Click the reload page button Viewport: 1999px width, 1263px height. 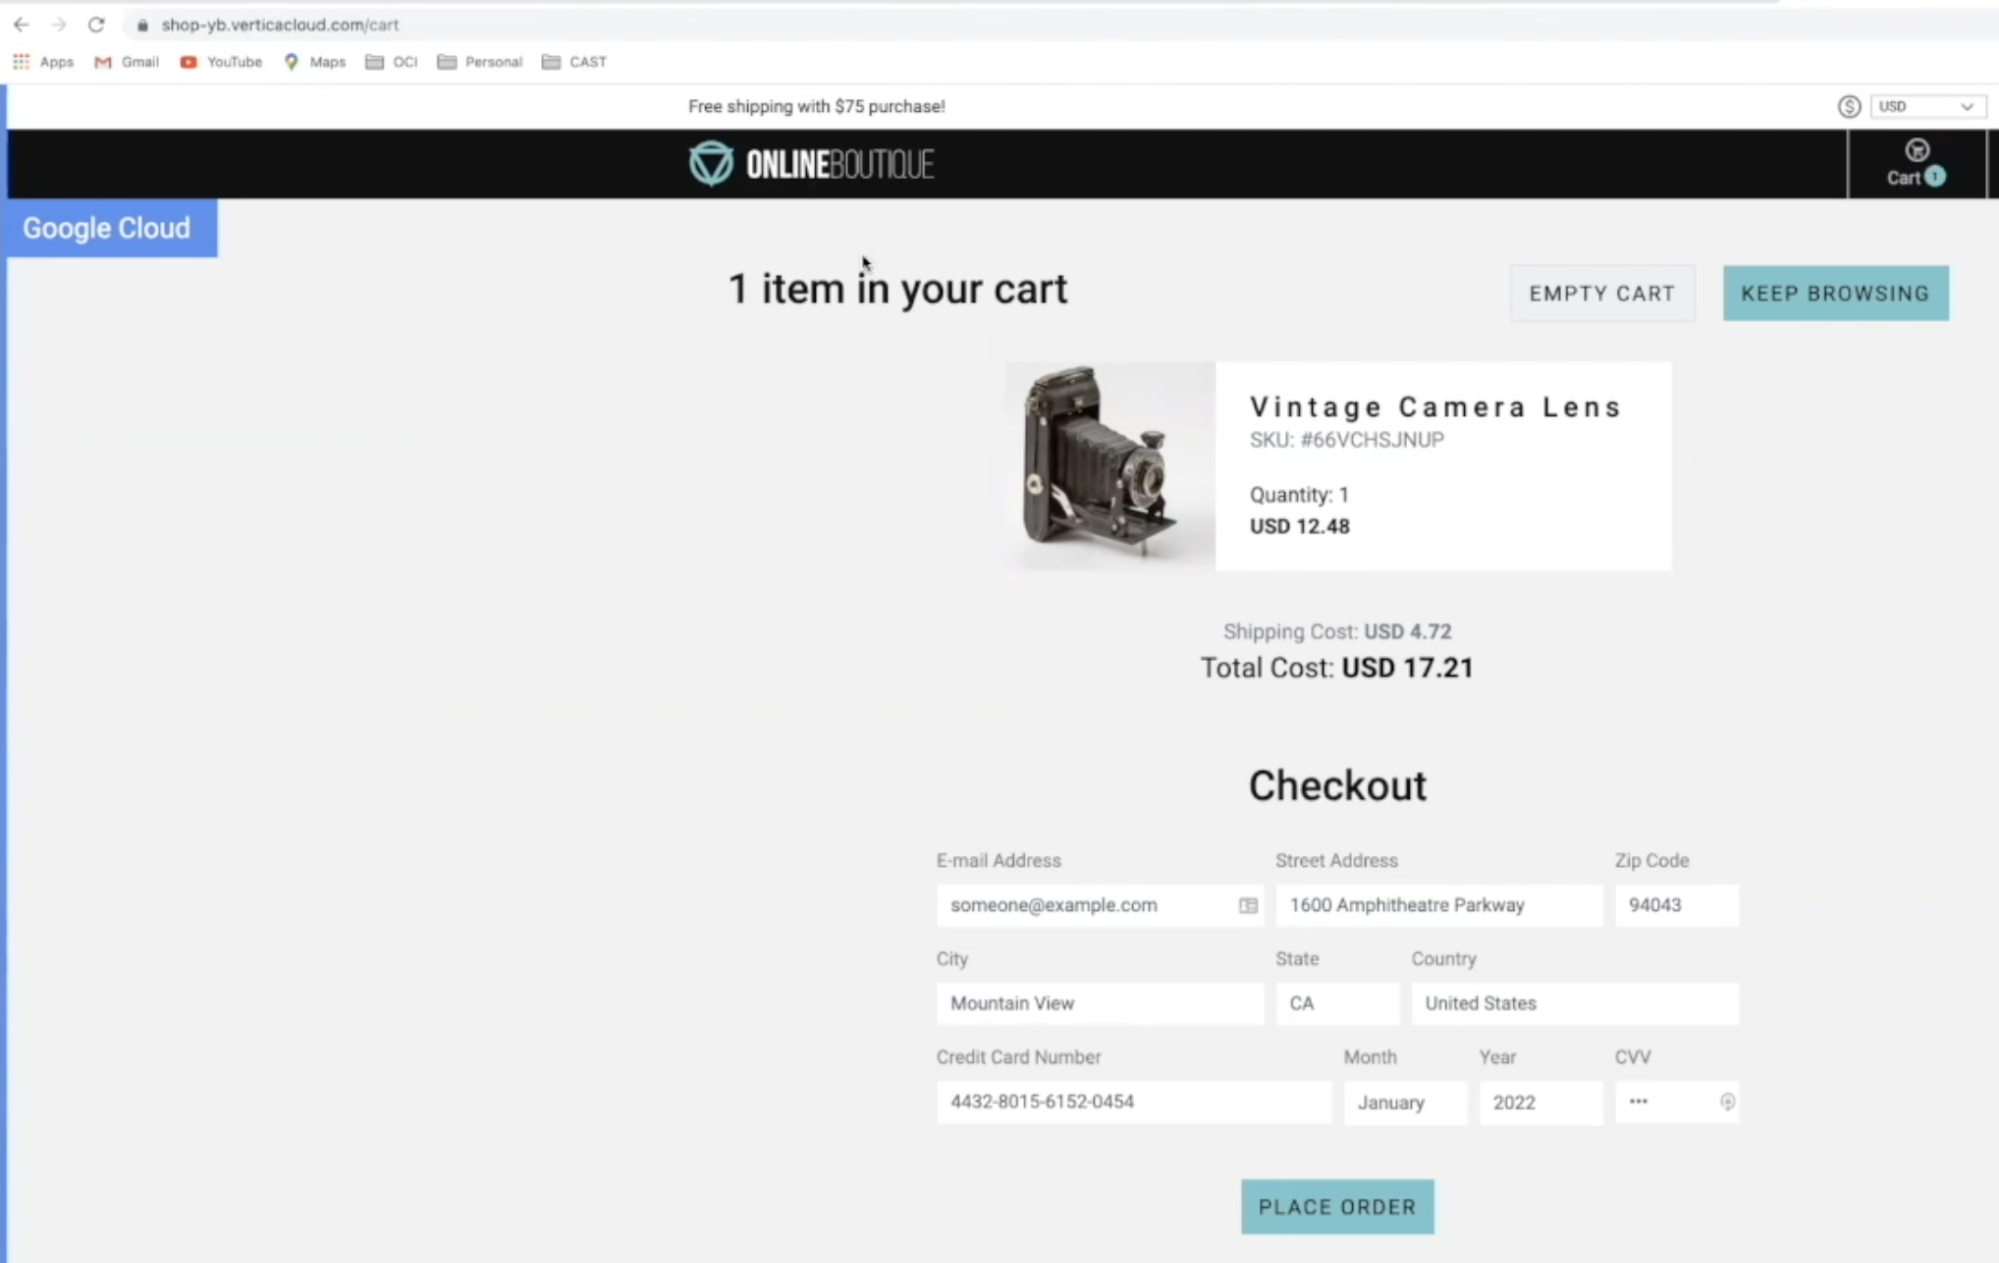coord(96,24)
